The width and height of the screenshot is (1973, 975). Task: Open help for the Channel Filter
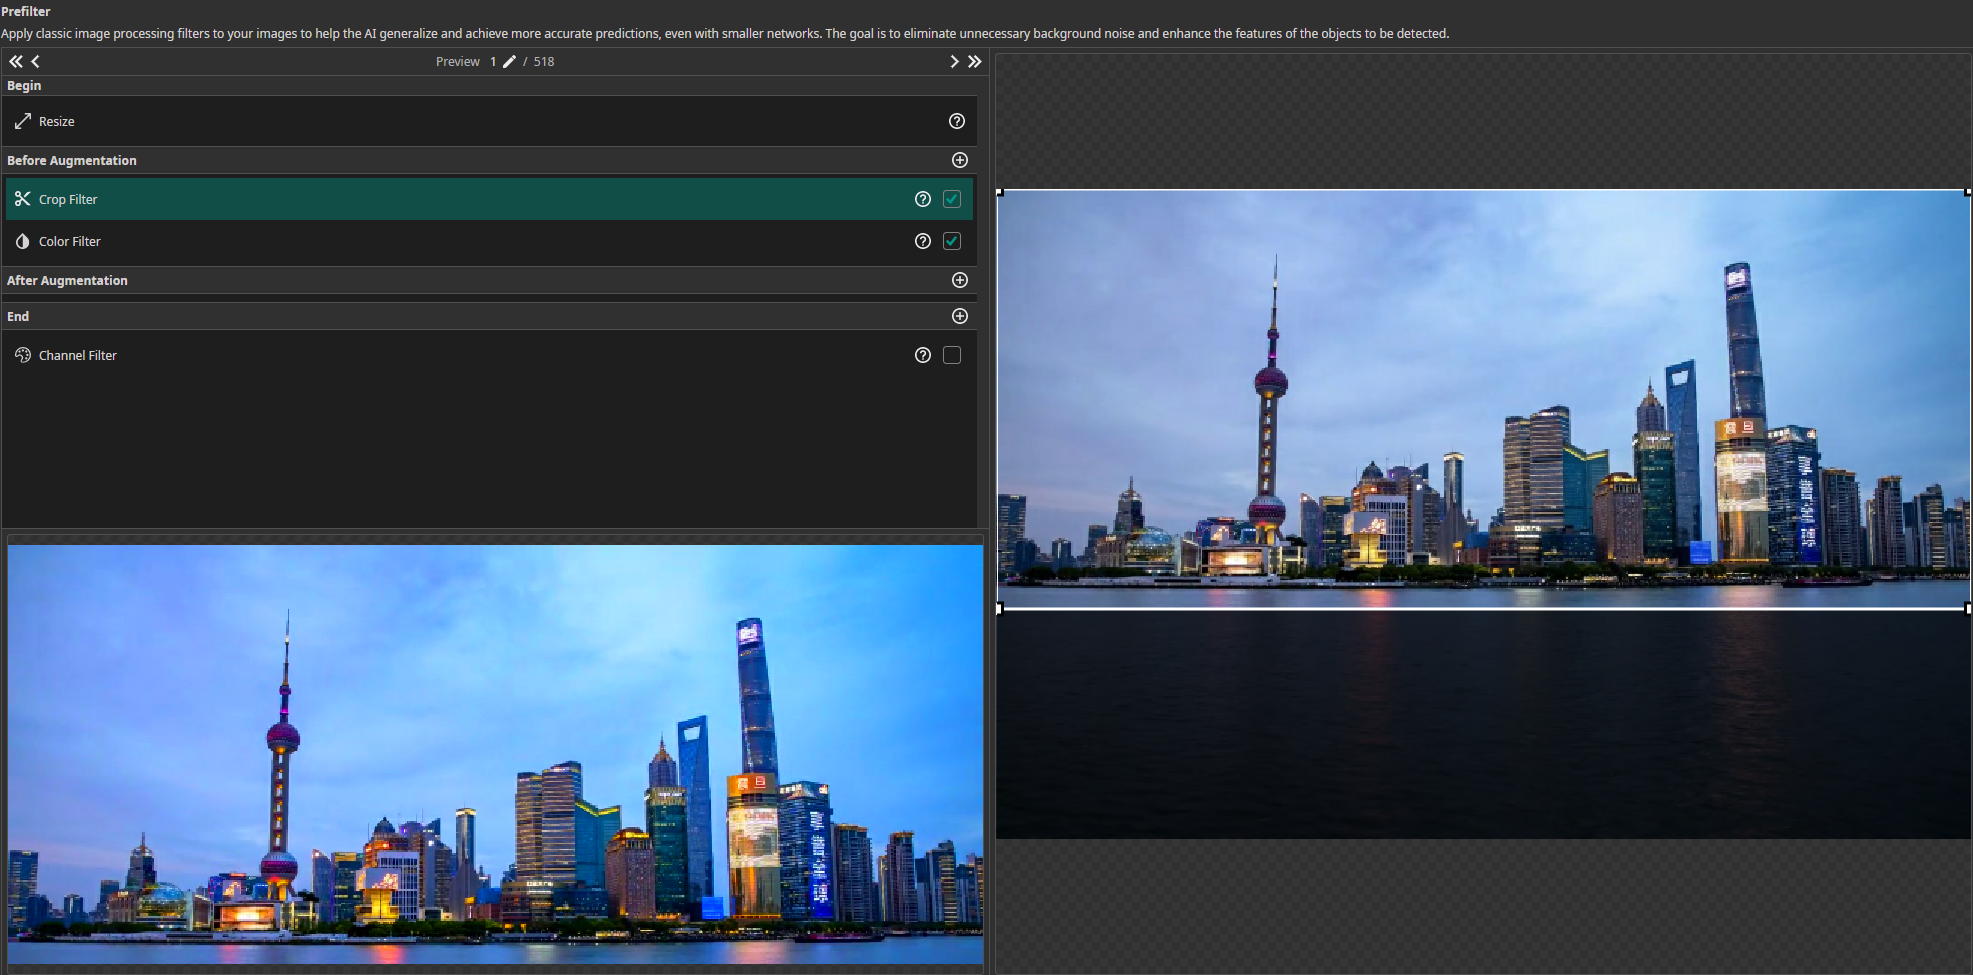[x=922, y=355]
